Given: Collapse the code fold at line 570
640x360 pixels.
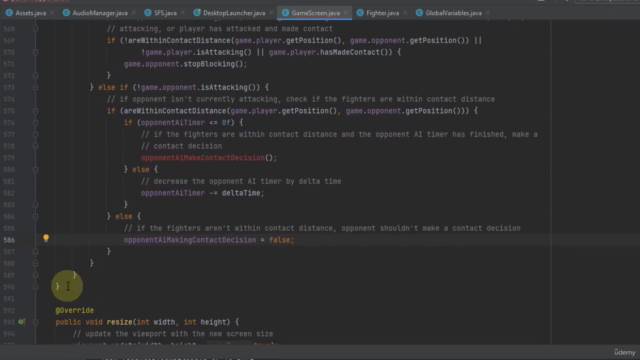Looking at the screenshot, I should click(x=36, y=52).
